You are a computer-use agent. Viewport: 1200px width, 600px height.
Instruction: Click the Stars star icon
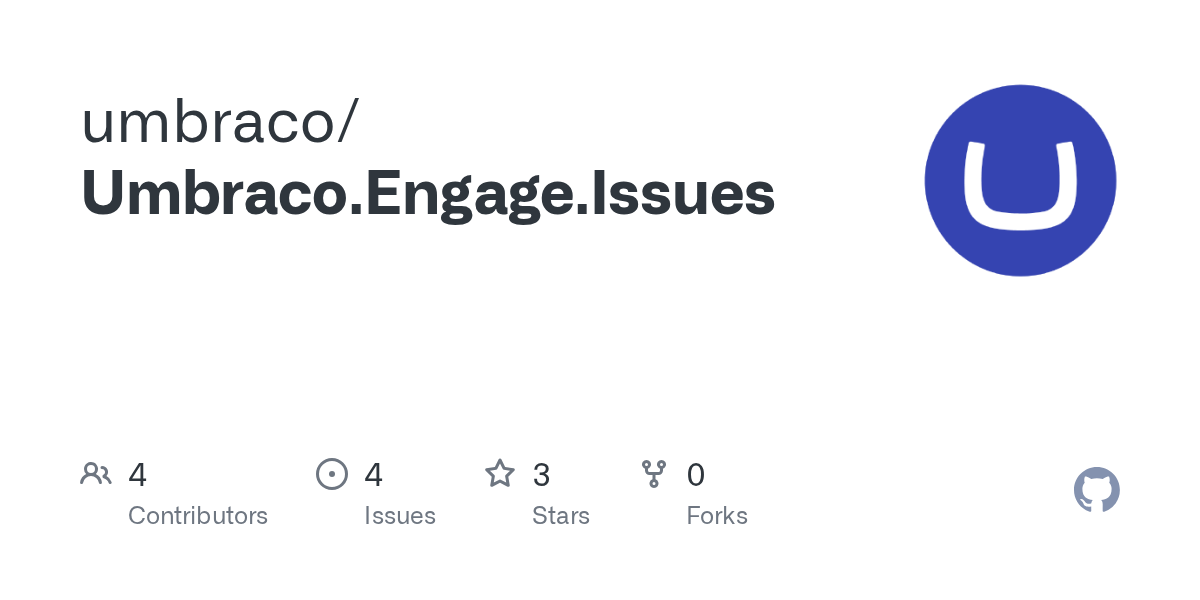[x=500, y=474]
